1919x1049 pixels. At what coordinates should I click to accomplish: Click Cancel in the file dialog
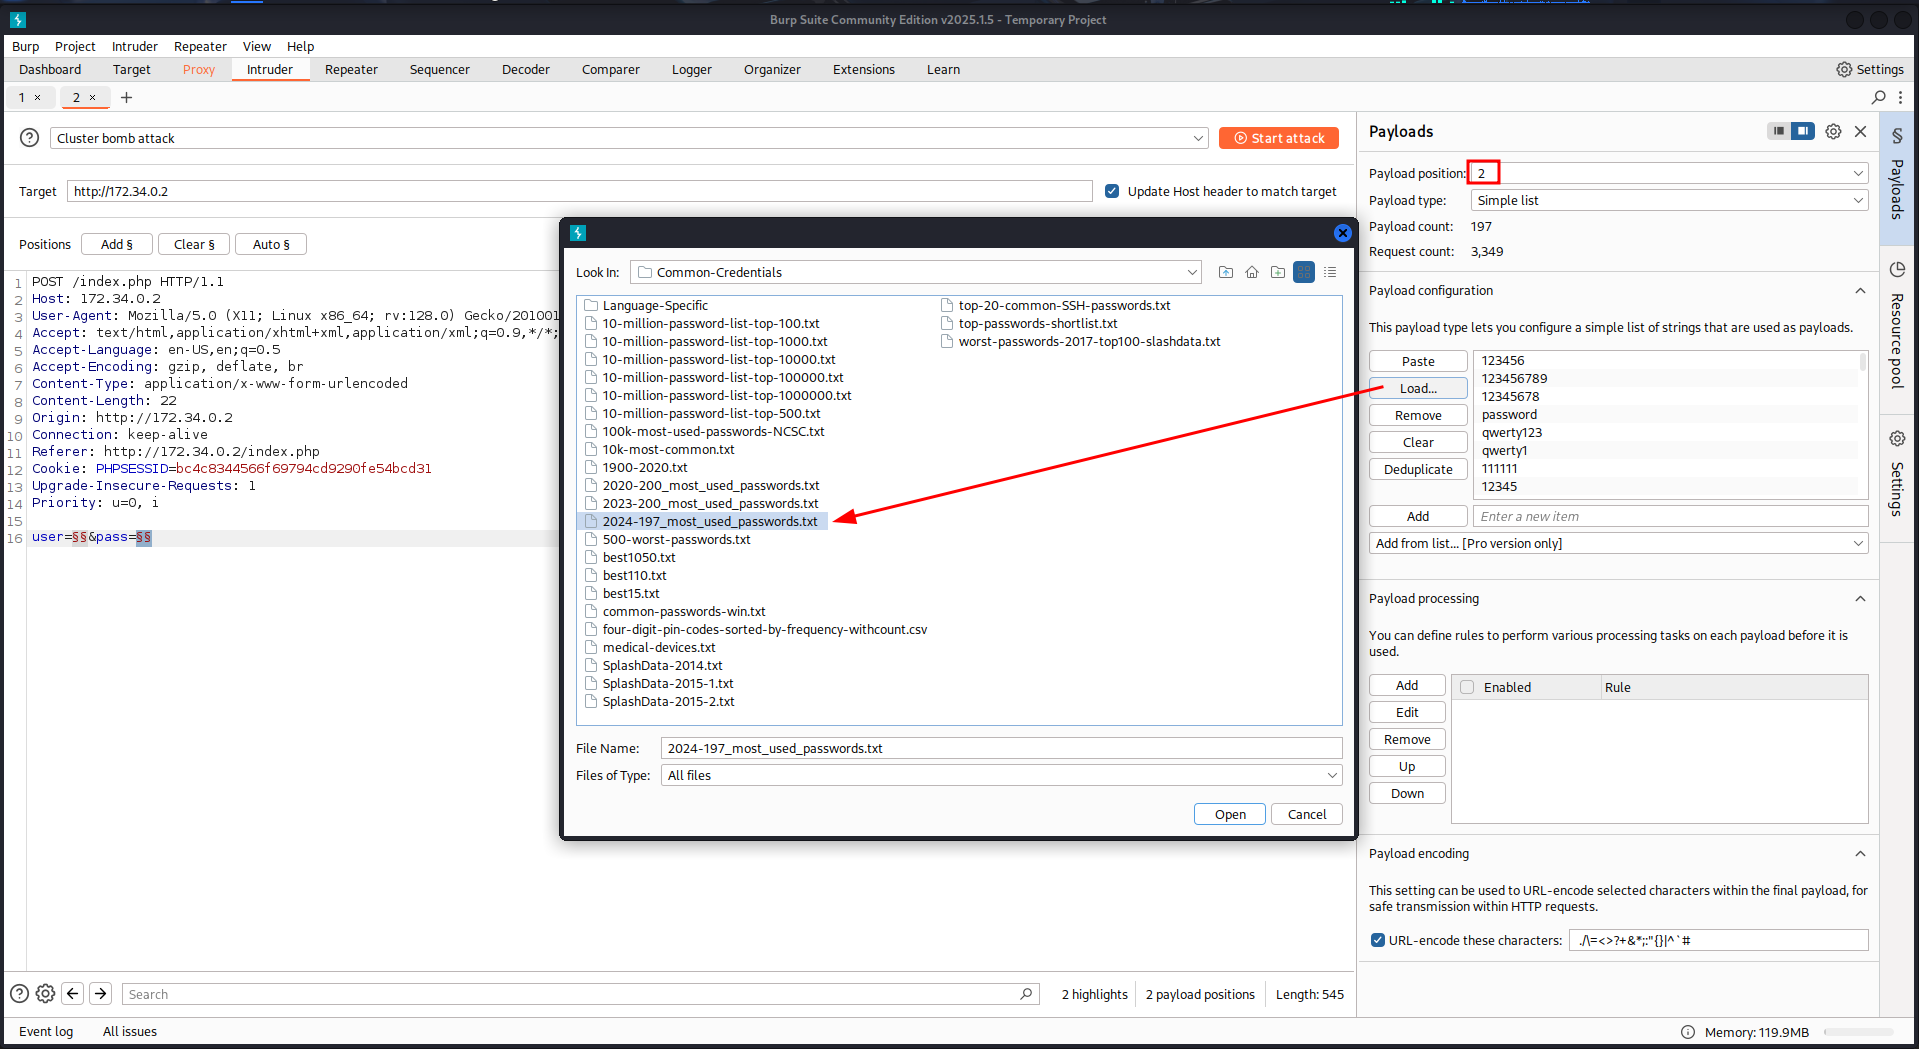click(x=1307, y=814)
